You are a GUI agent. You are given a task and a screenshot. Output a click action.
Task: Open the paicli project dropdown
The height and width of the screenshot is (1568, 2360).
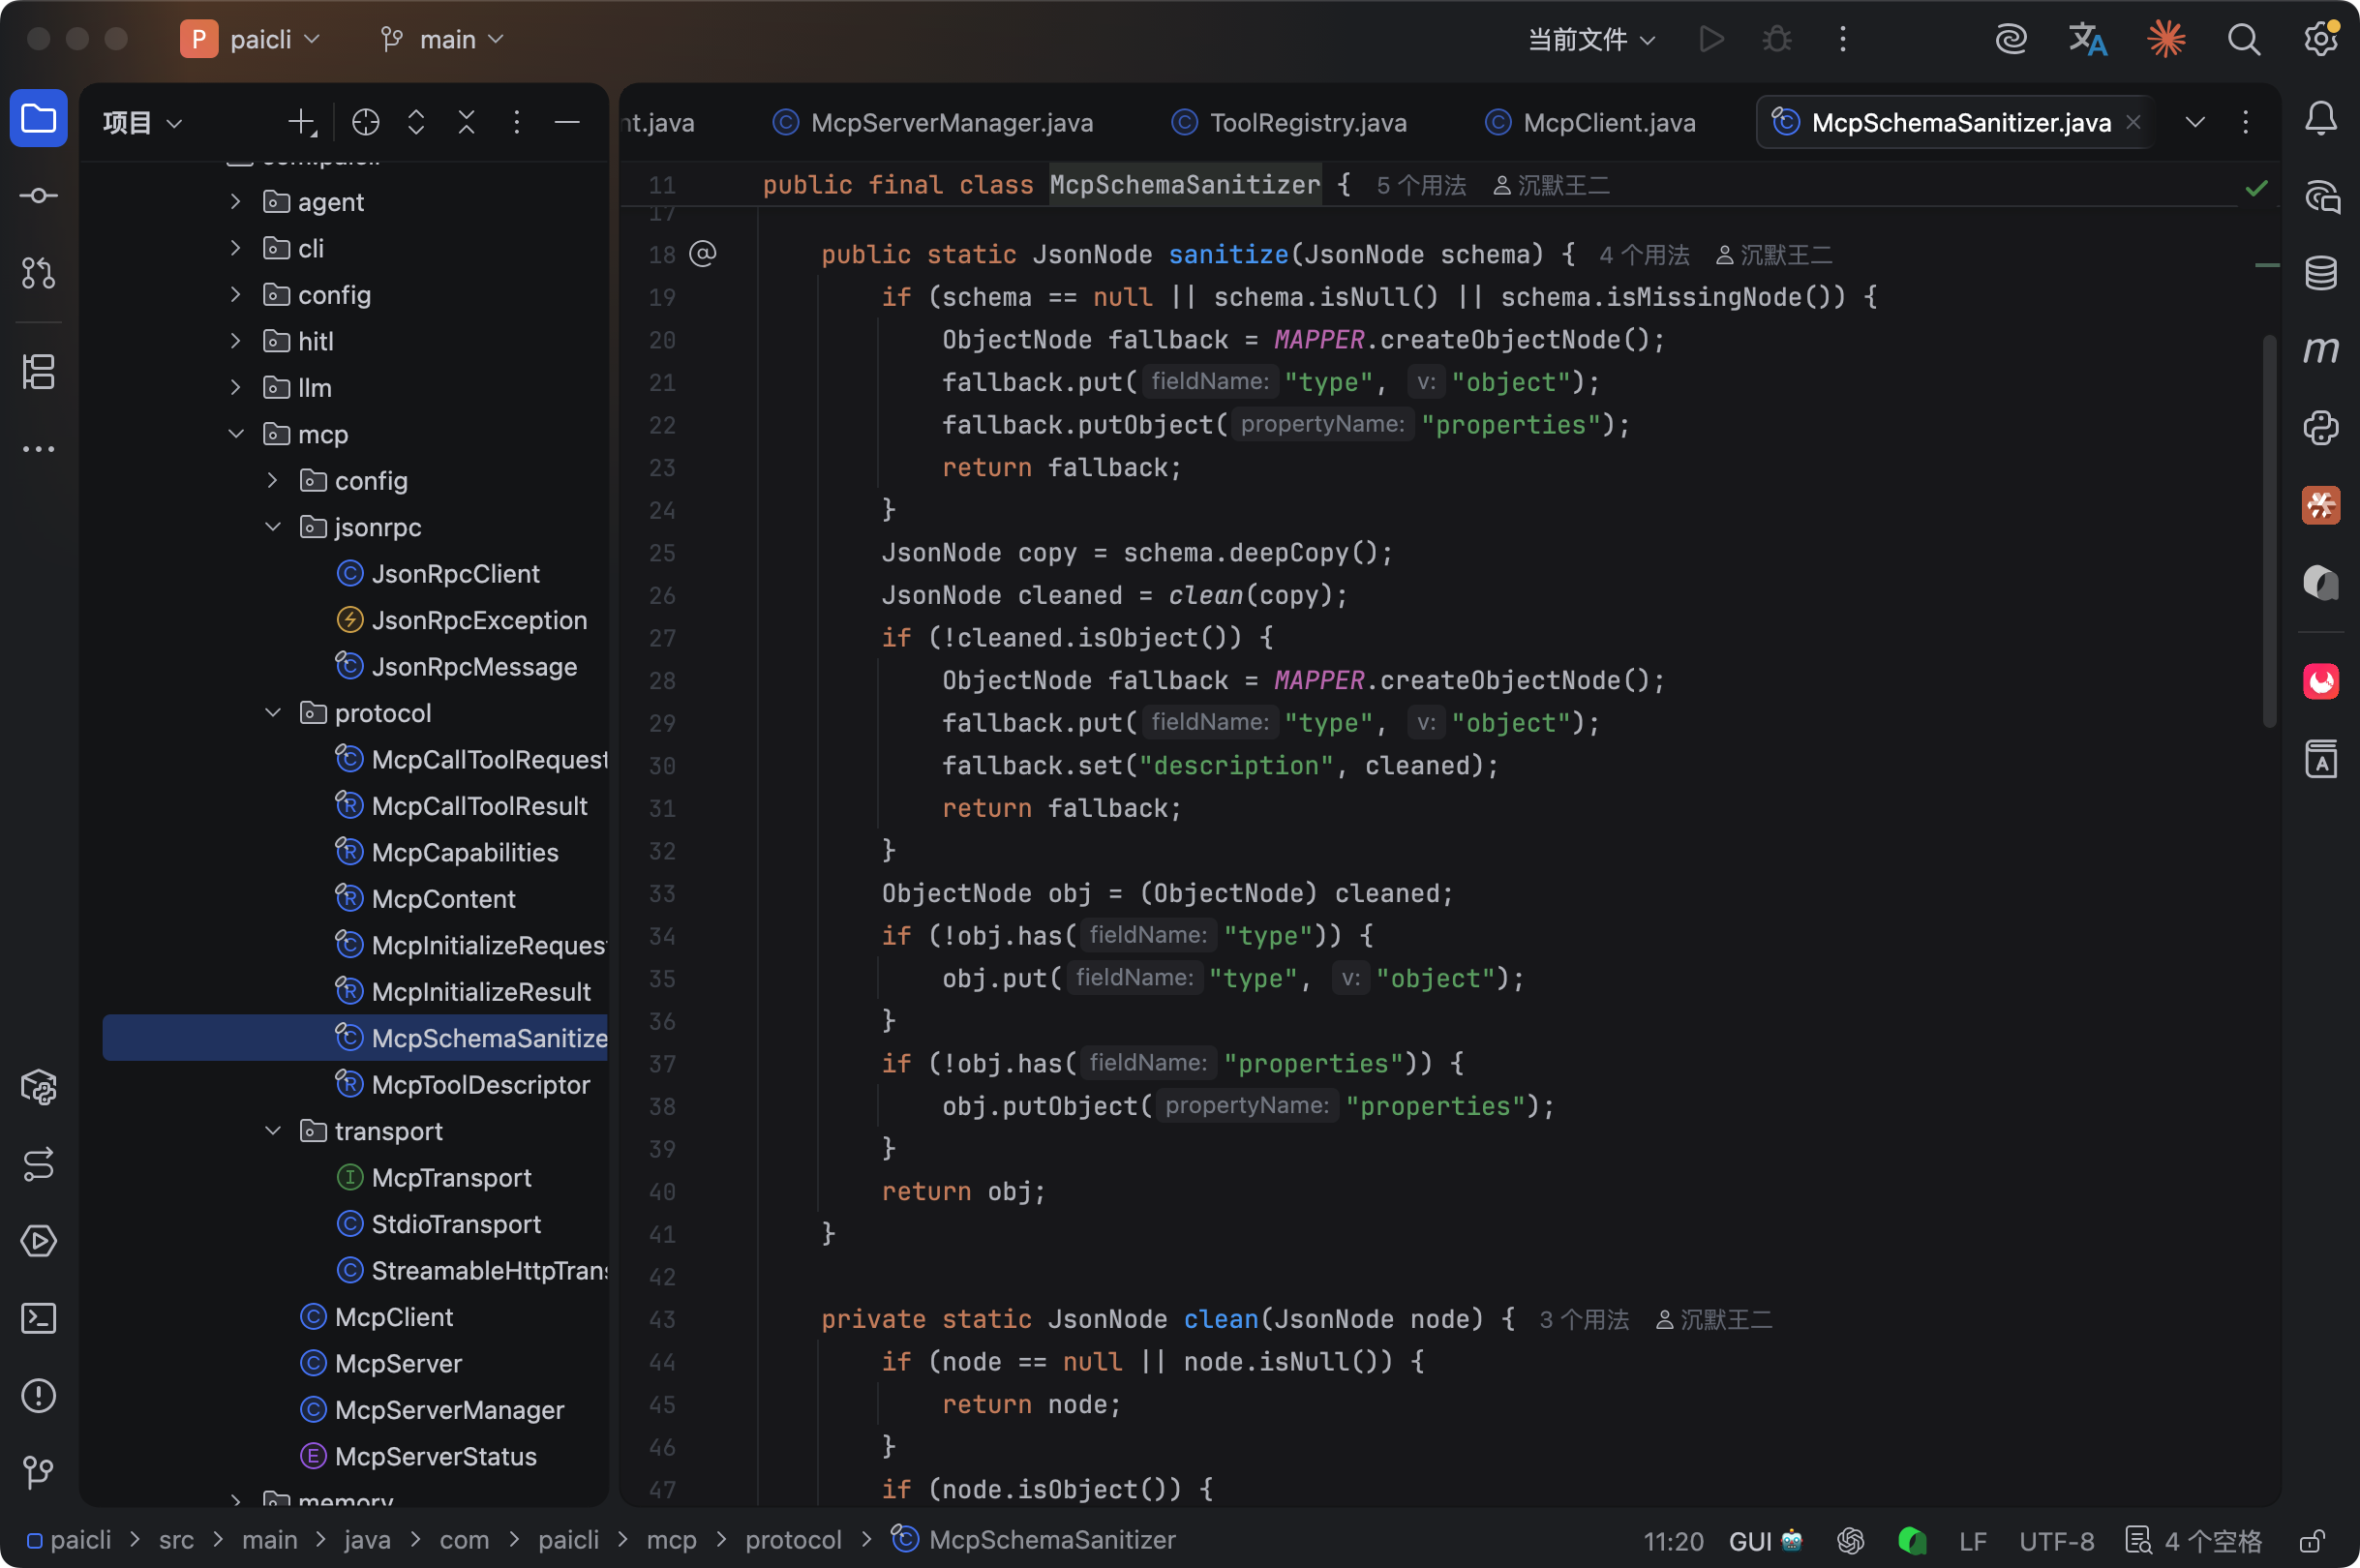251,39
